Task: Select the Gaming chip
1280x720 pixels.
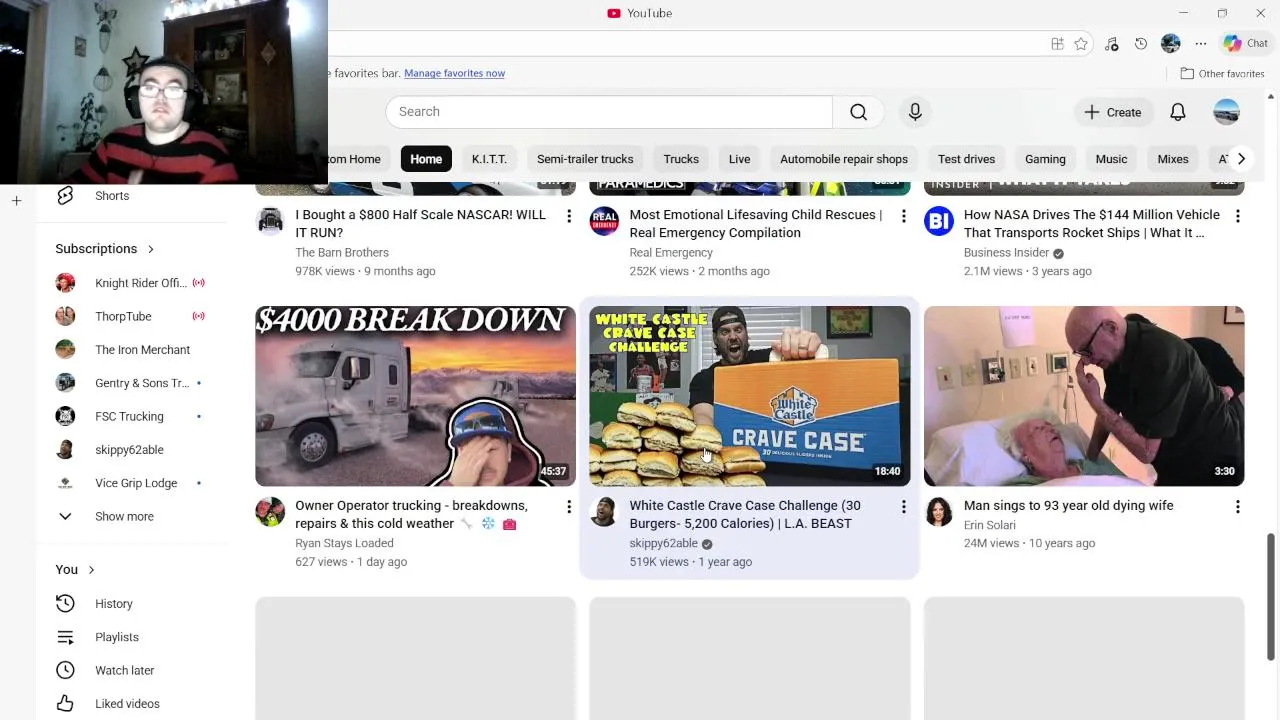Action: [x=1045, y=159]
